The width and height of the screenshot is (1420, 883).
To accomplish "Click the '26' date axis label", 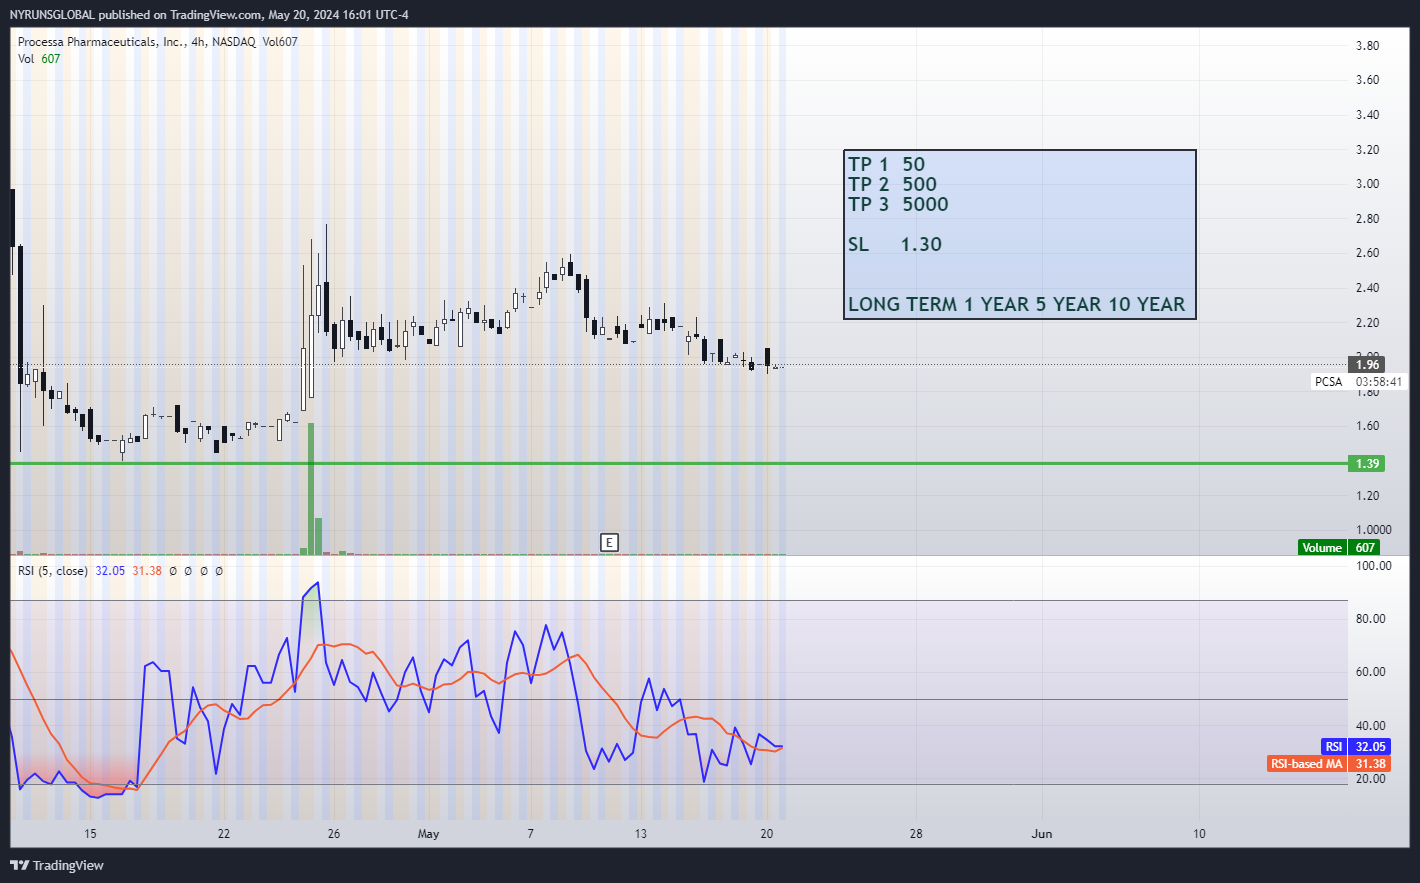I will [x=334, y=833].
